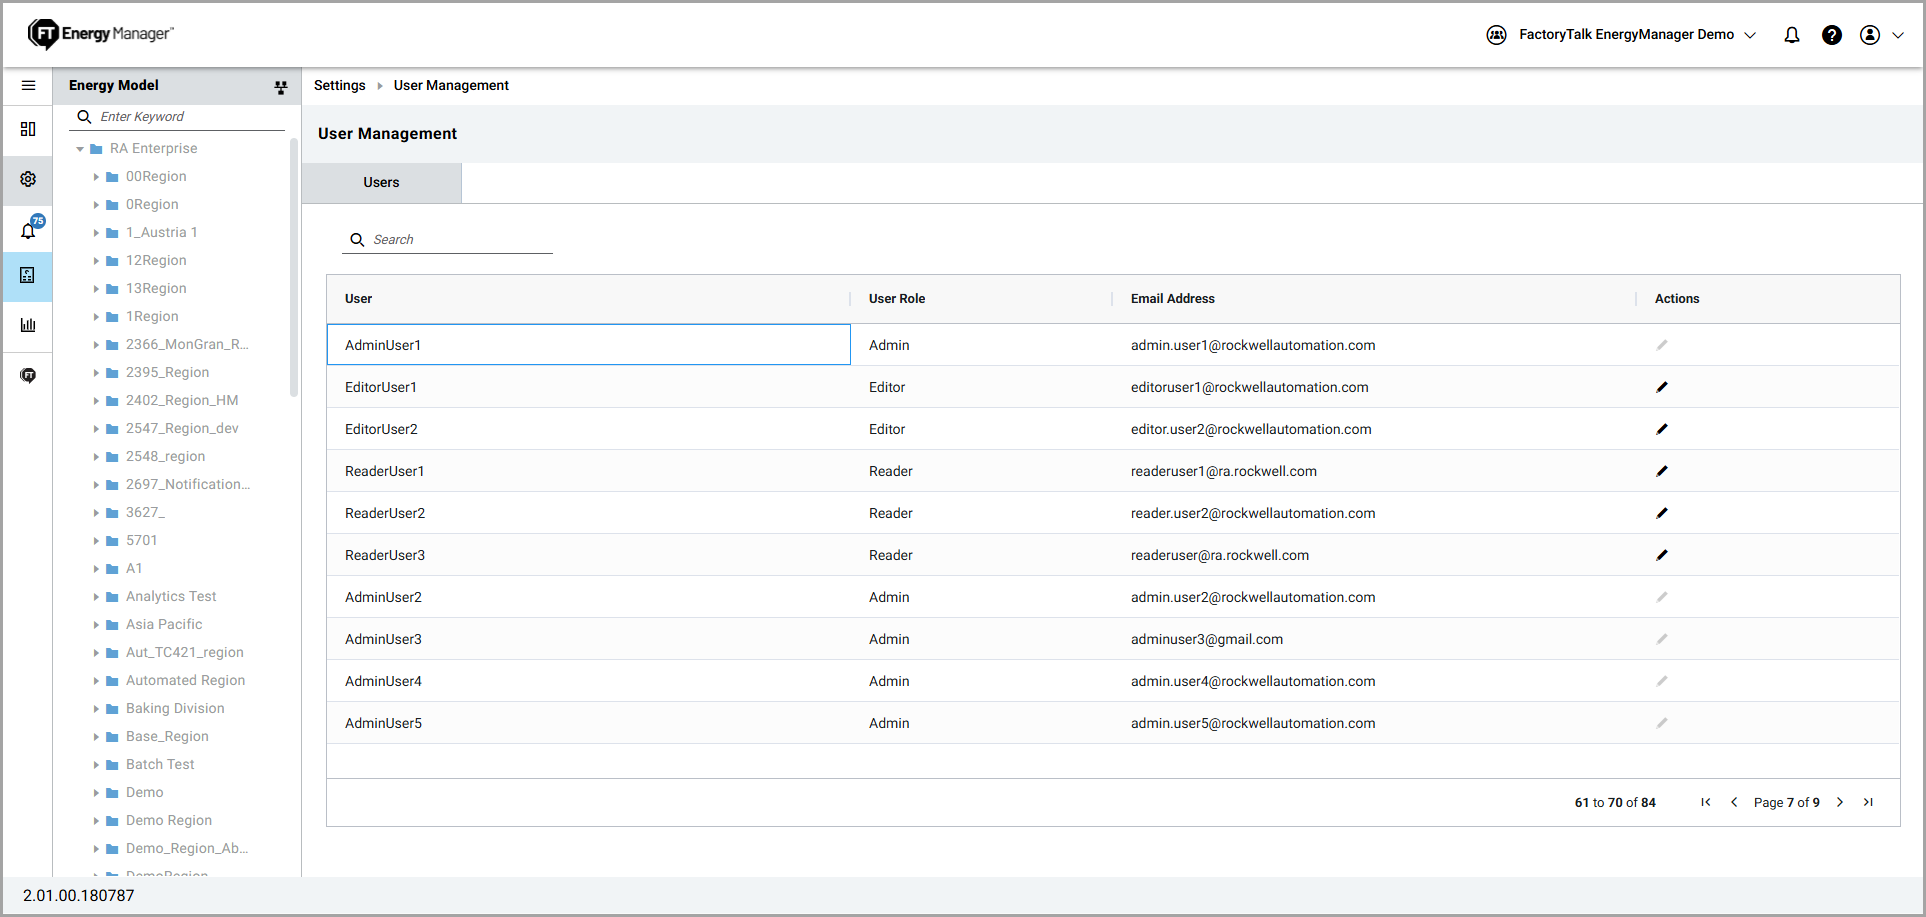Click the top bar notification bell

[1791, 35]
